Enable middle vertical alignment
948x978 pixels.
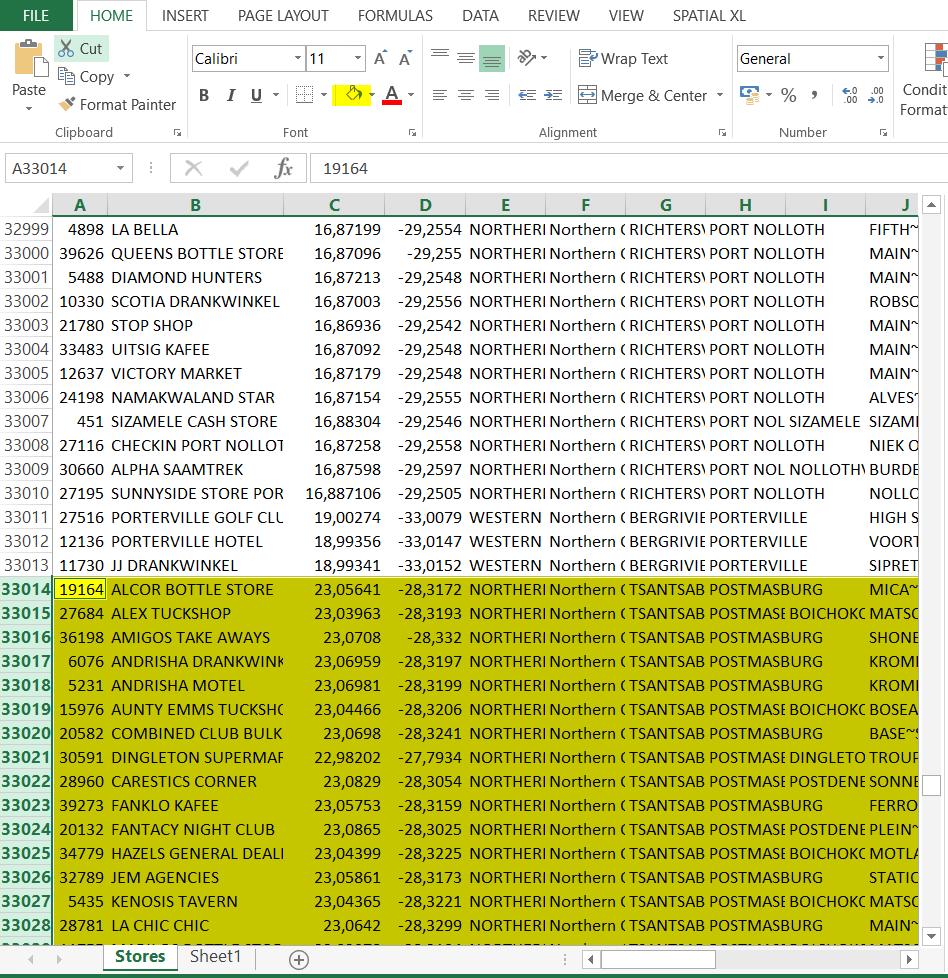tap(465, 58)
